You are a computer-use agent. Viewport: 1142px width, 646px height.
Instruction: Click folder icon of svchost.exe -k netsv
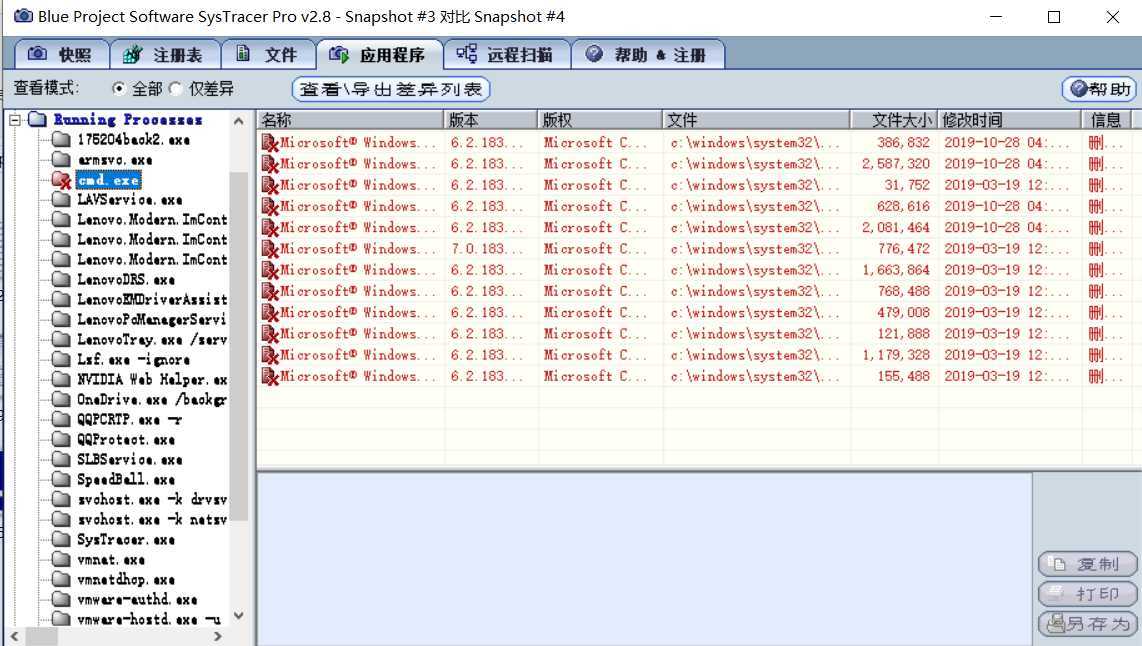[62, 519]
